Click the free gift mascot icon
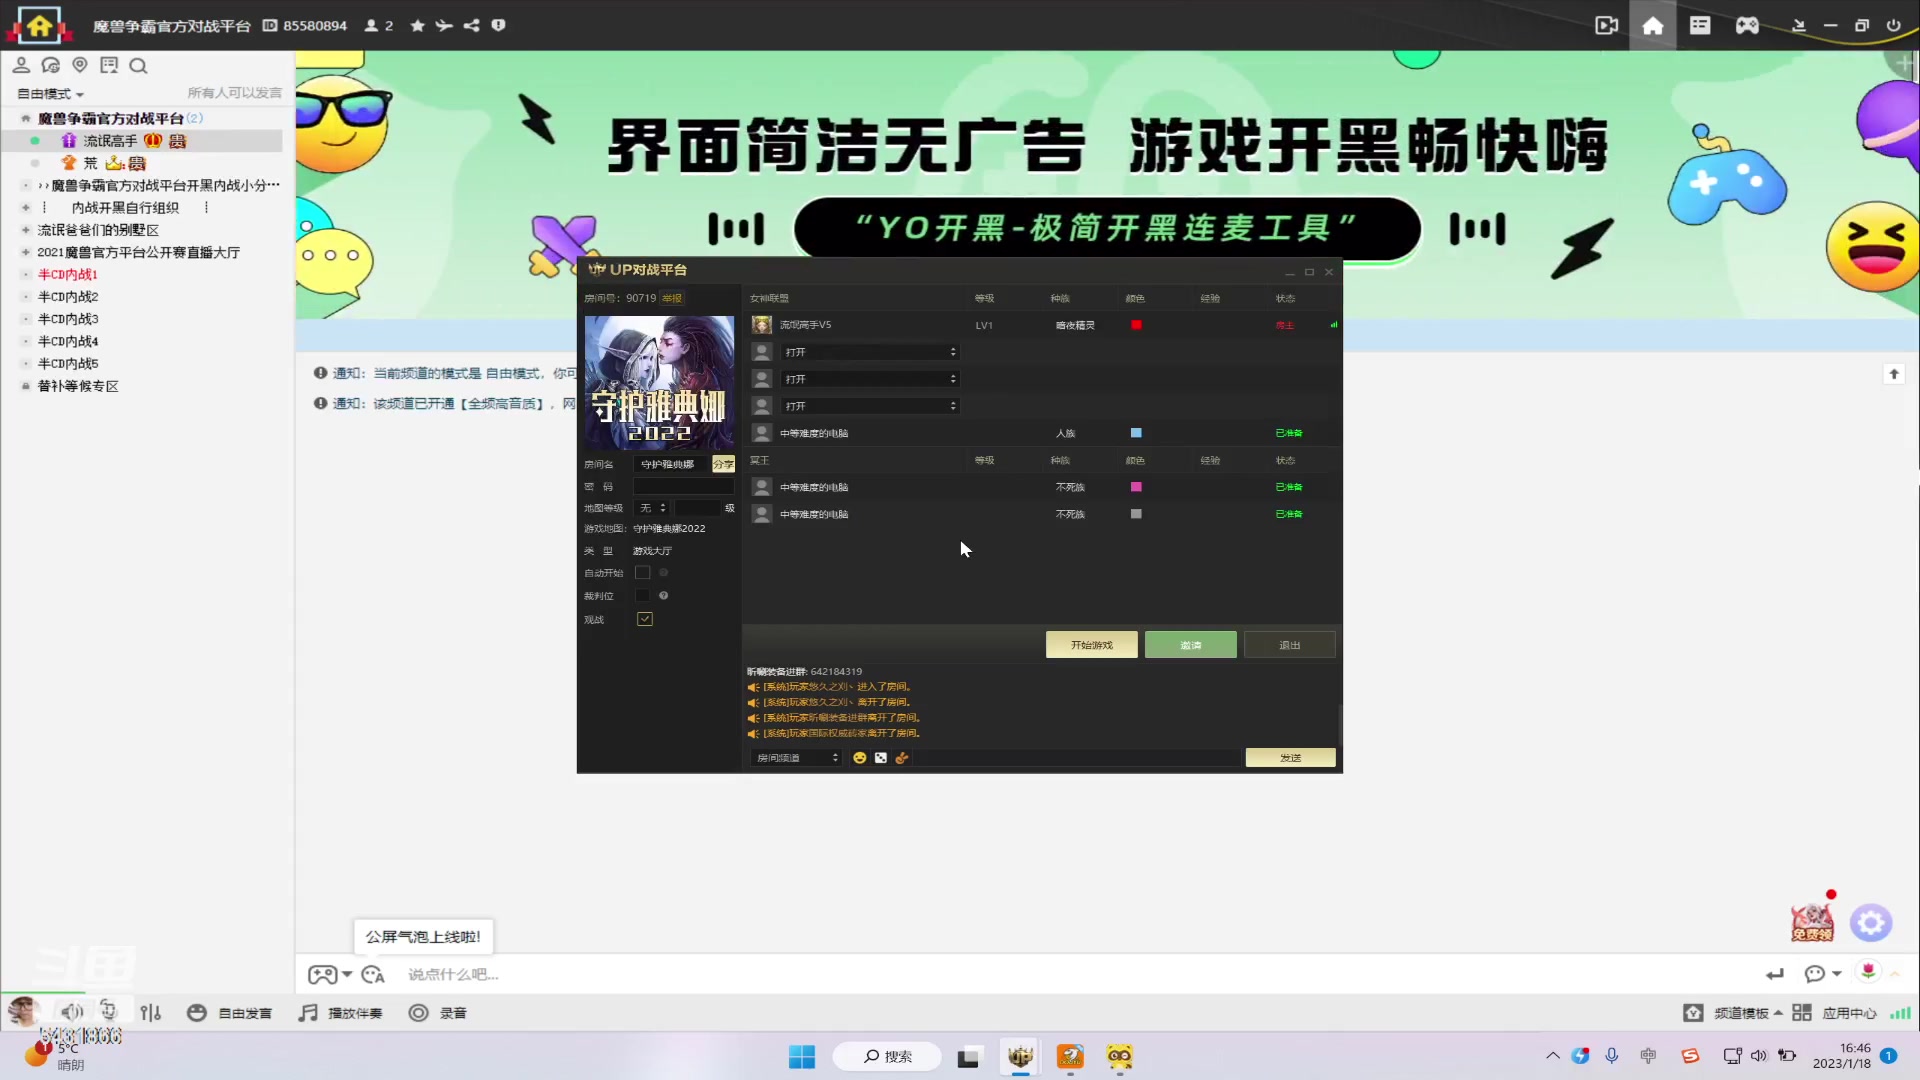The height and width of the screenshot is (1080, 1920). [1812, 922]
